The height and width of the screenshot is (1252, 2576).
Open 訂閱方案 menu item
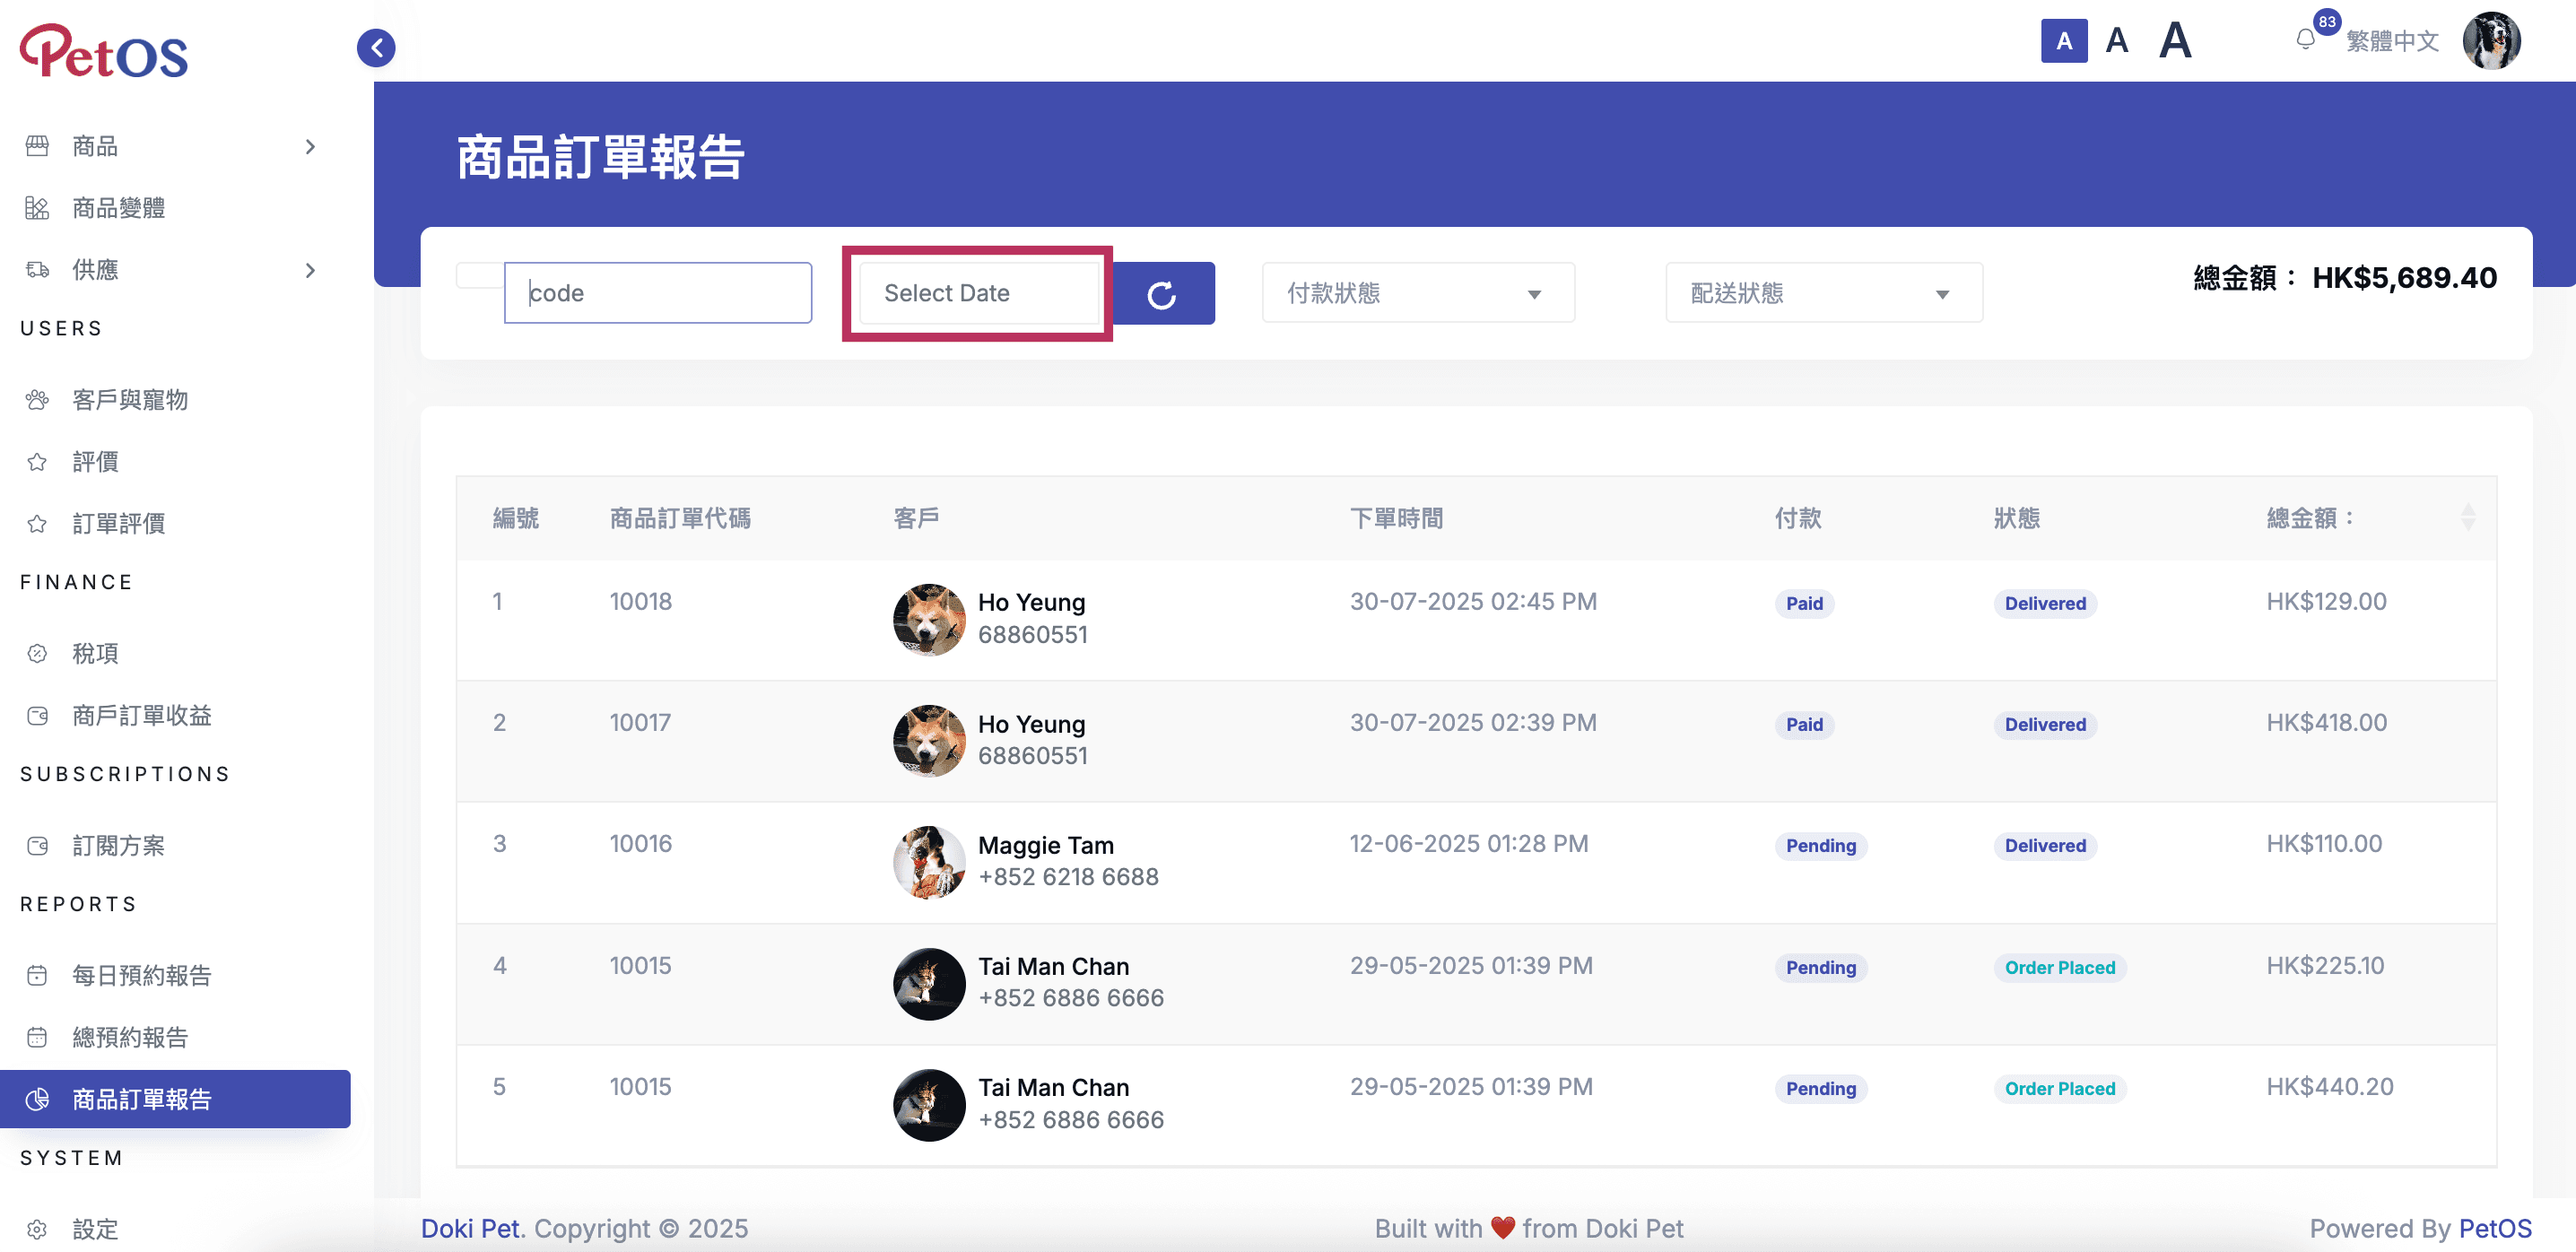pyautogui.click(x=118, y=846)
